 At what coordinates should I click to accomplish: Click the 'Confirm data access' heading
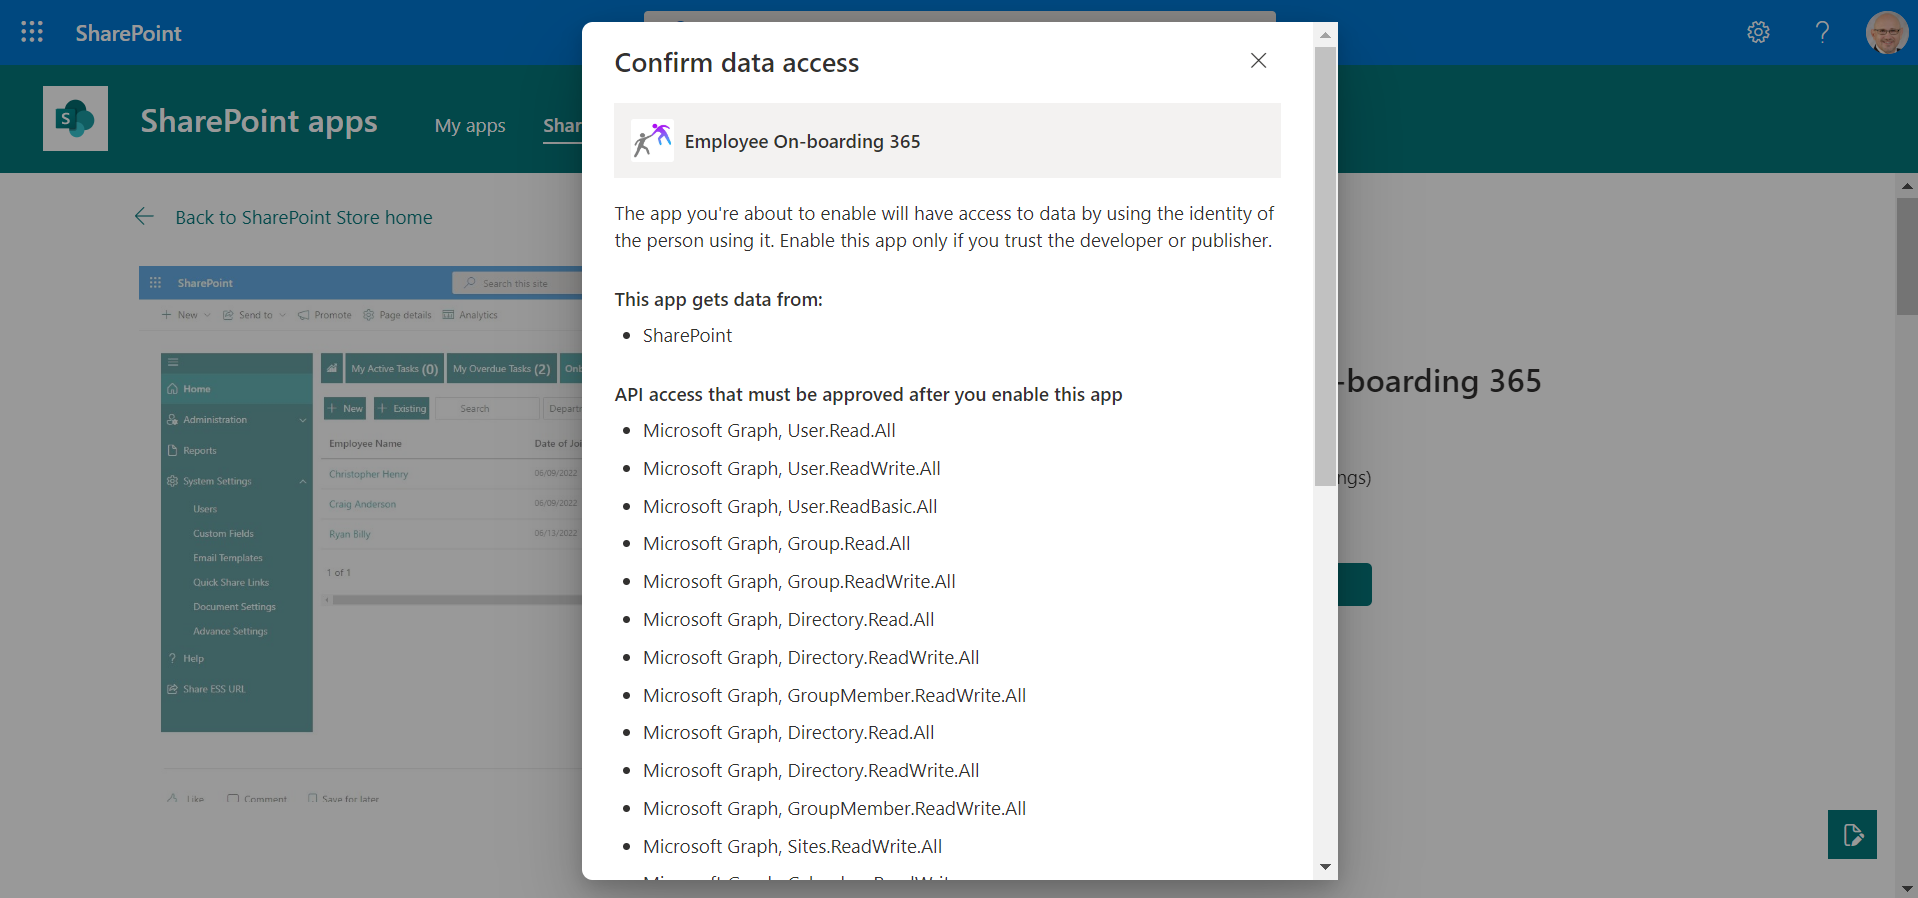point(737,63)
